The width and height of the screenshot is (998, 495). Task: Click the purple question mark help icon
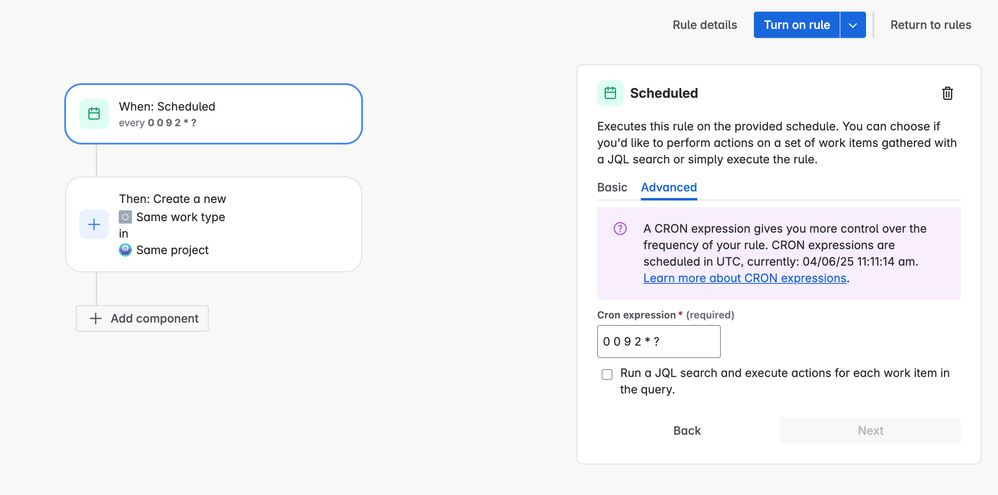pos(620,229)
